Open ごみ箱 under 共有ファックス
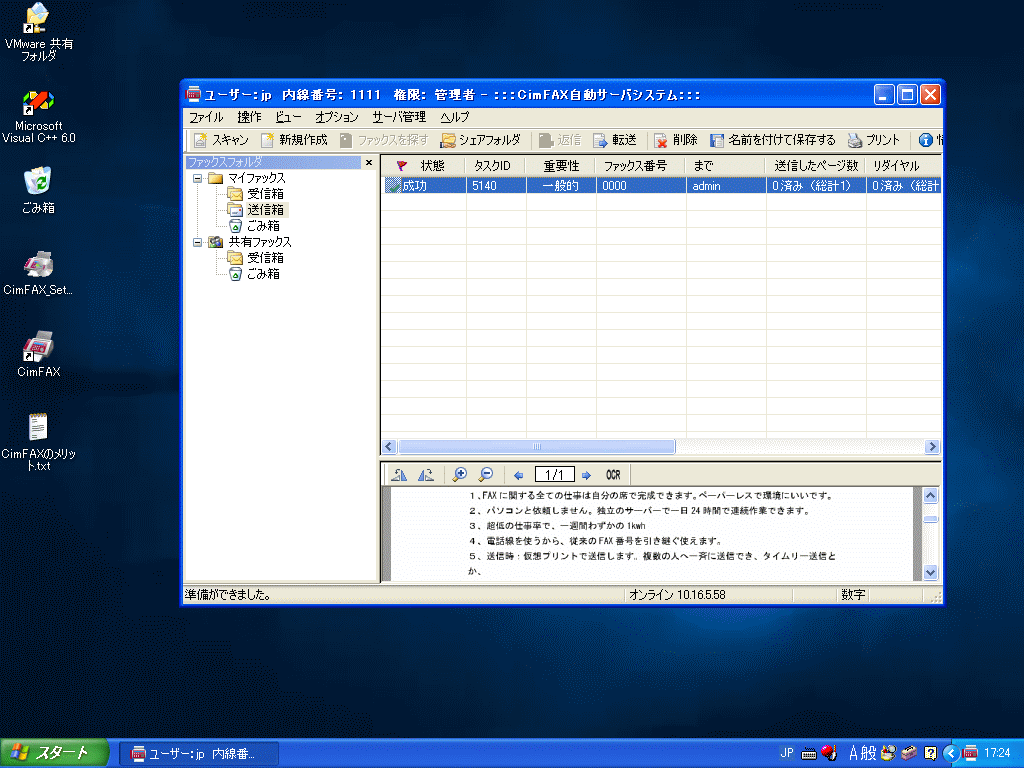Image resolution: width=1024 pixels, height=768 pixels. [263, 274]
